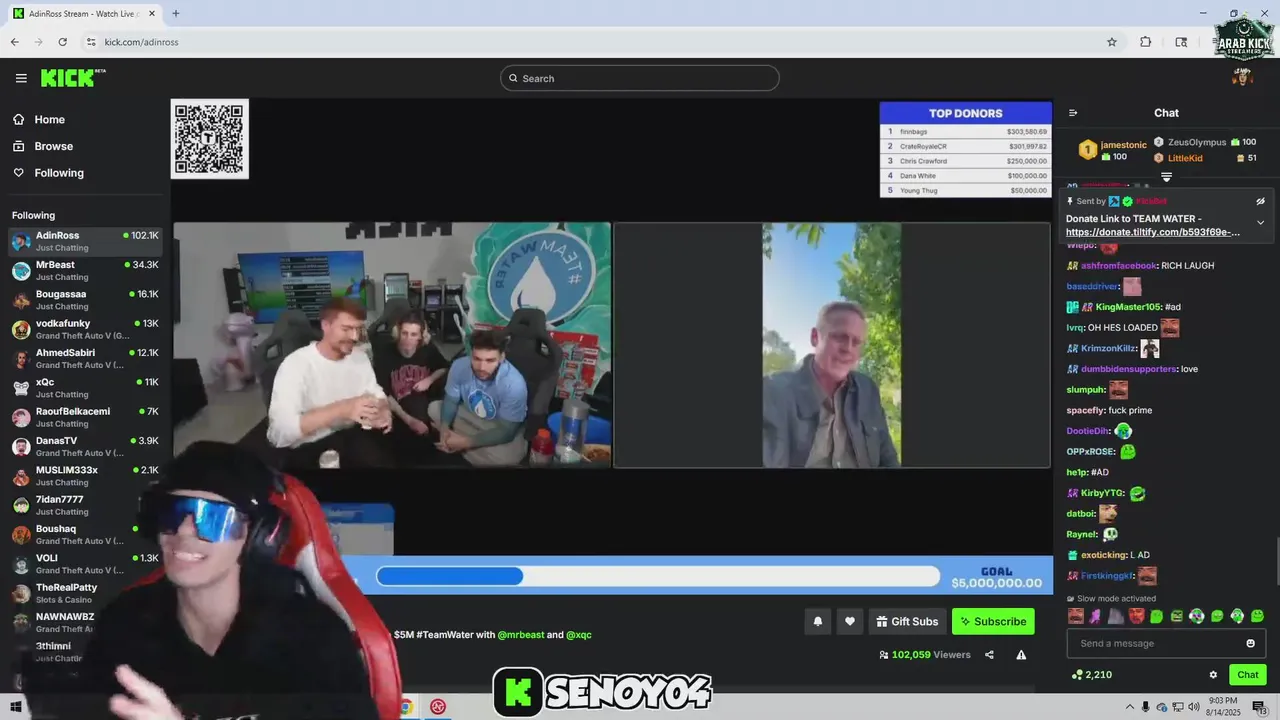Image resolution: width=1280 pixels, height=720 pixels.
Task: Click the first quick emote under slow mode
Action: (x=1076, y=616)
